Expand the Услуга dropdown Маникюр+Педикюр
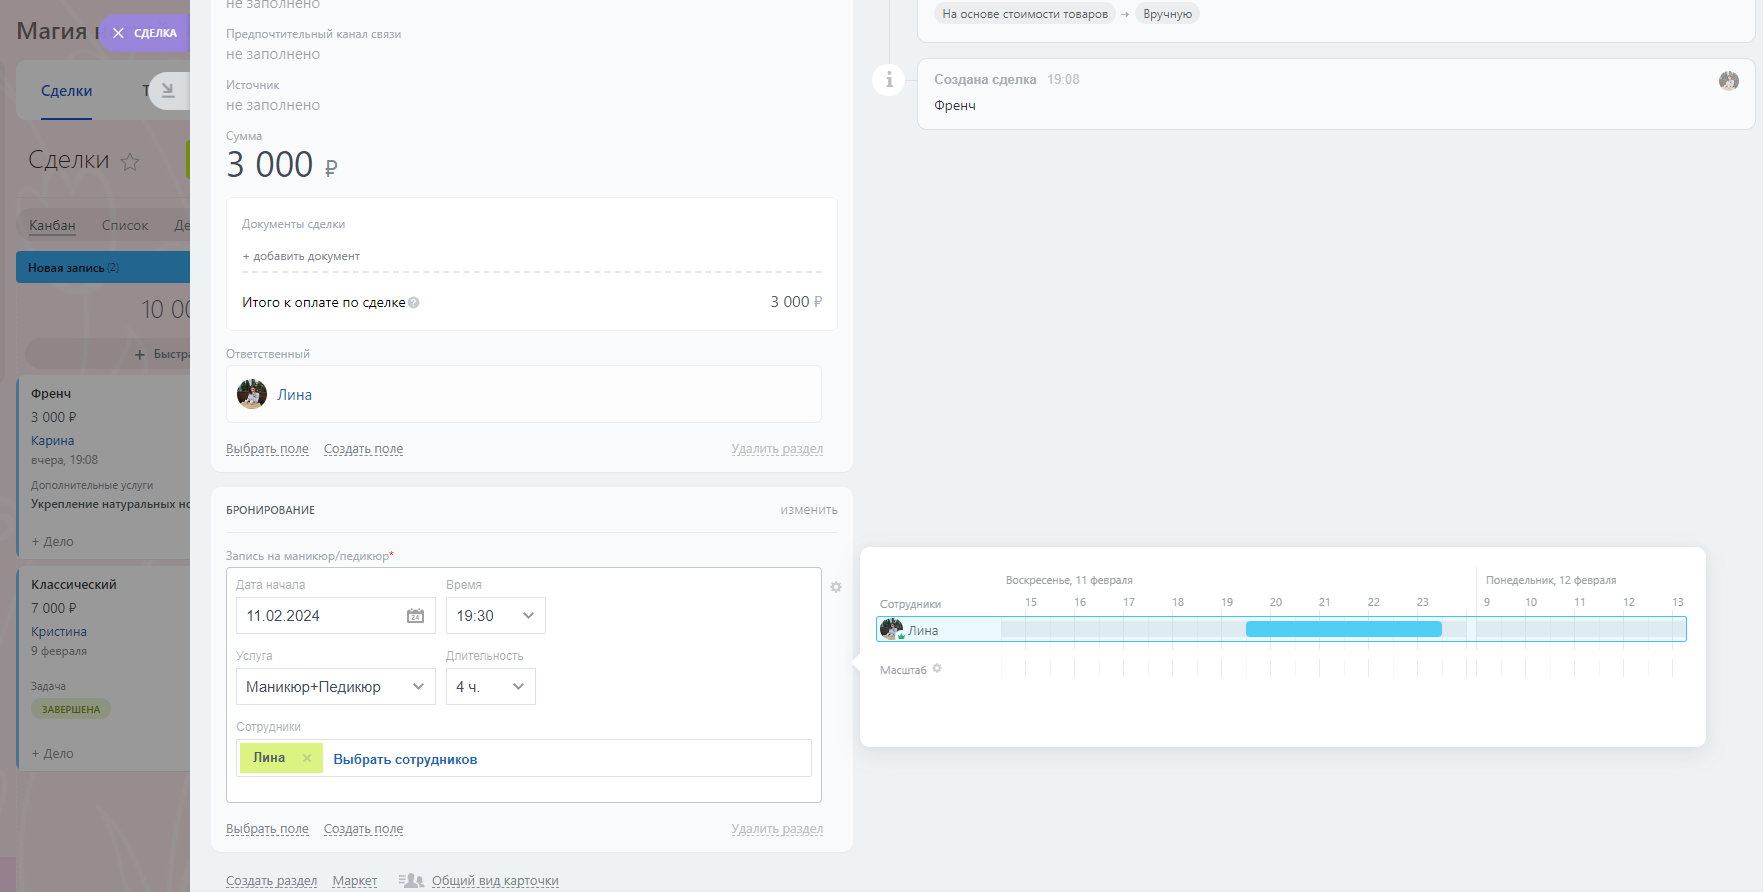Screen dimensions: 1764x892 coord(335,687)
